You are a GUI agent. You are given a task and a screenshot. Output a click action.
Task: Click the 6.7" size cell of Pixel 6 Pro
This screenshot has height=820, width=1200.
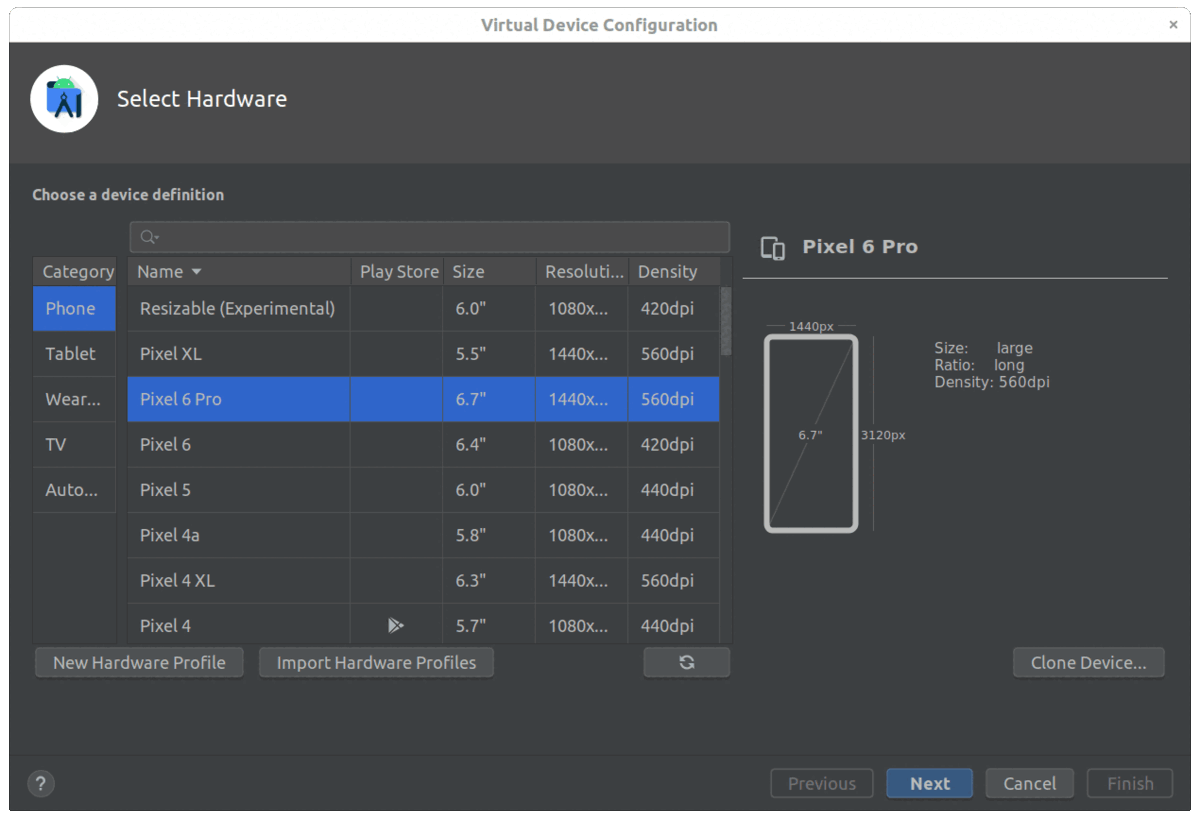pos(489,399)
